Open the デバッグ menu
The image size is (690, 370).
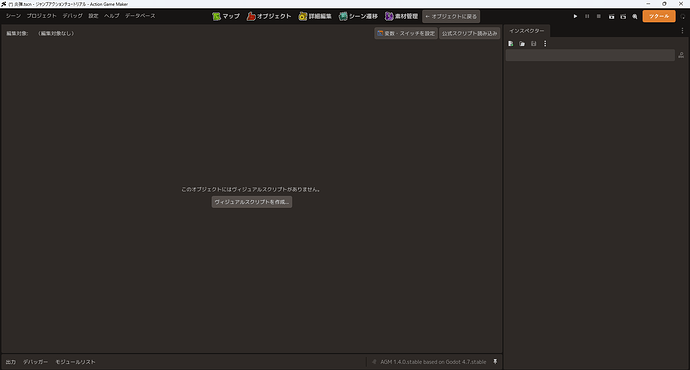(72, 16)
